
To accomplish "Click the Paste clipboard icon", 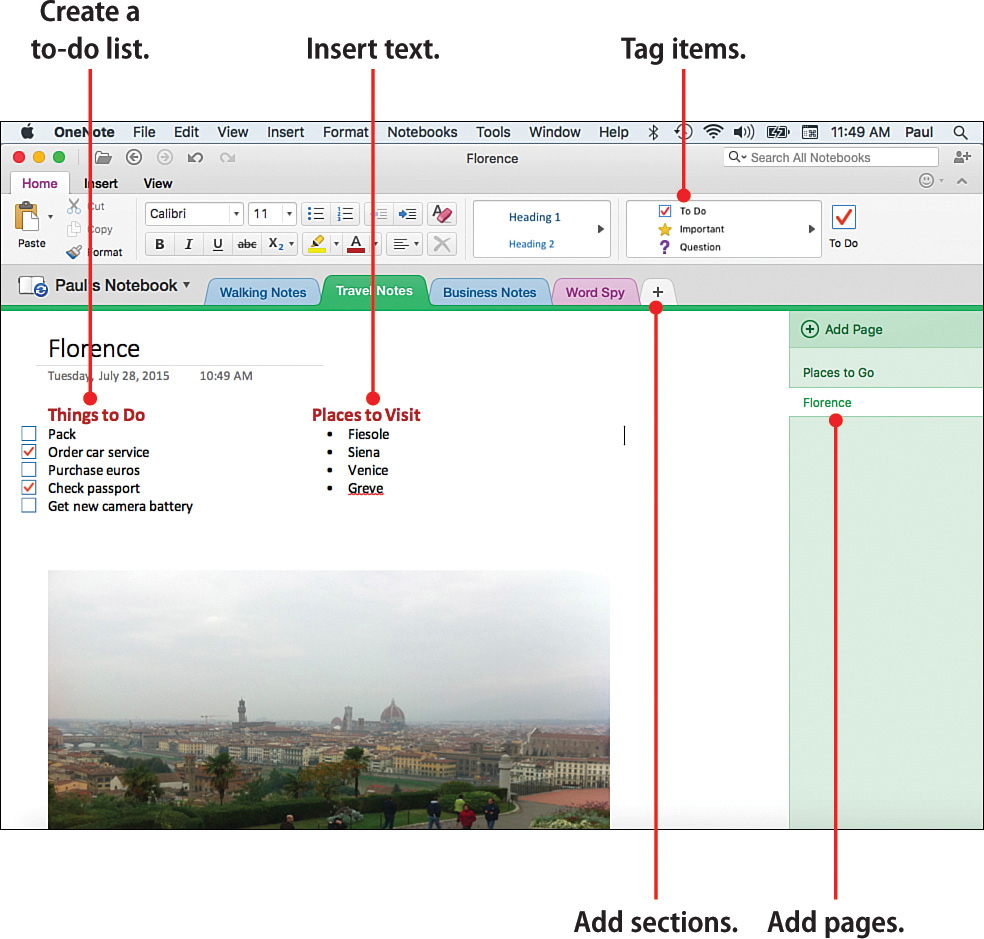I will [x=27, y=217].
